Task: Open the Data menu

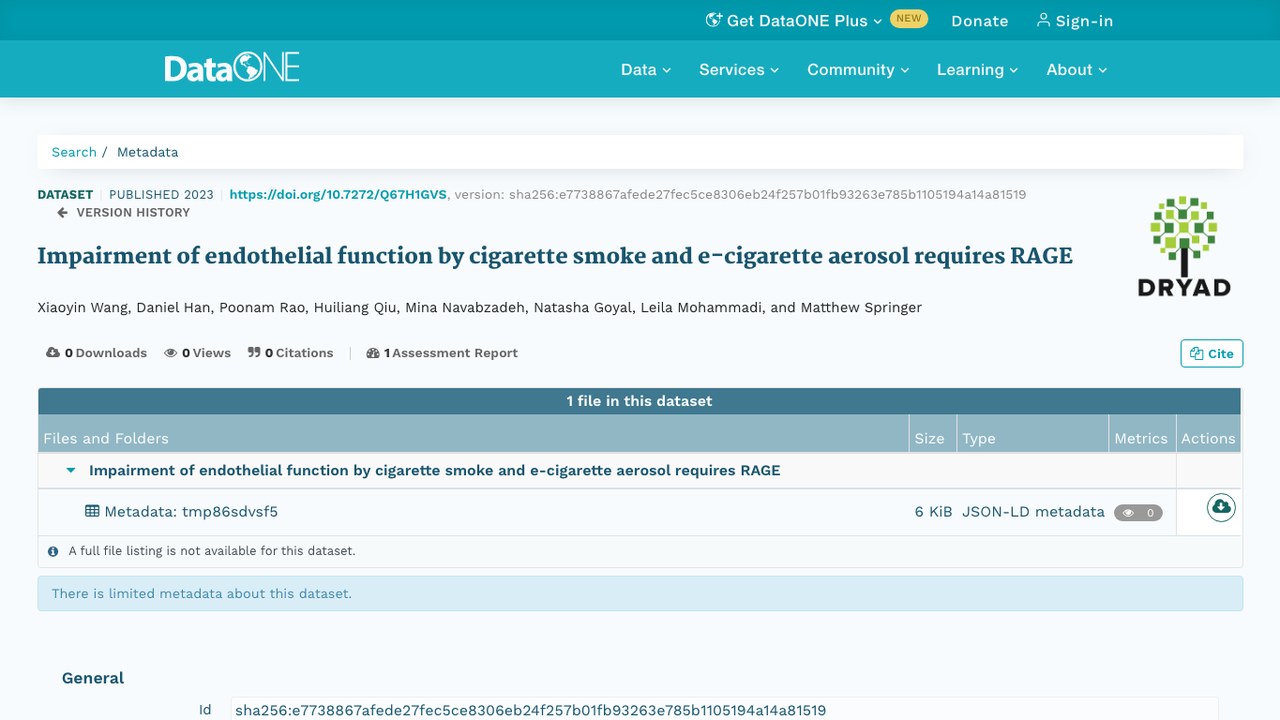Action: point(646,69)
